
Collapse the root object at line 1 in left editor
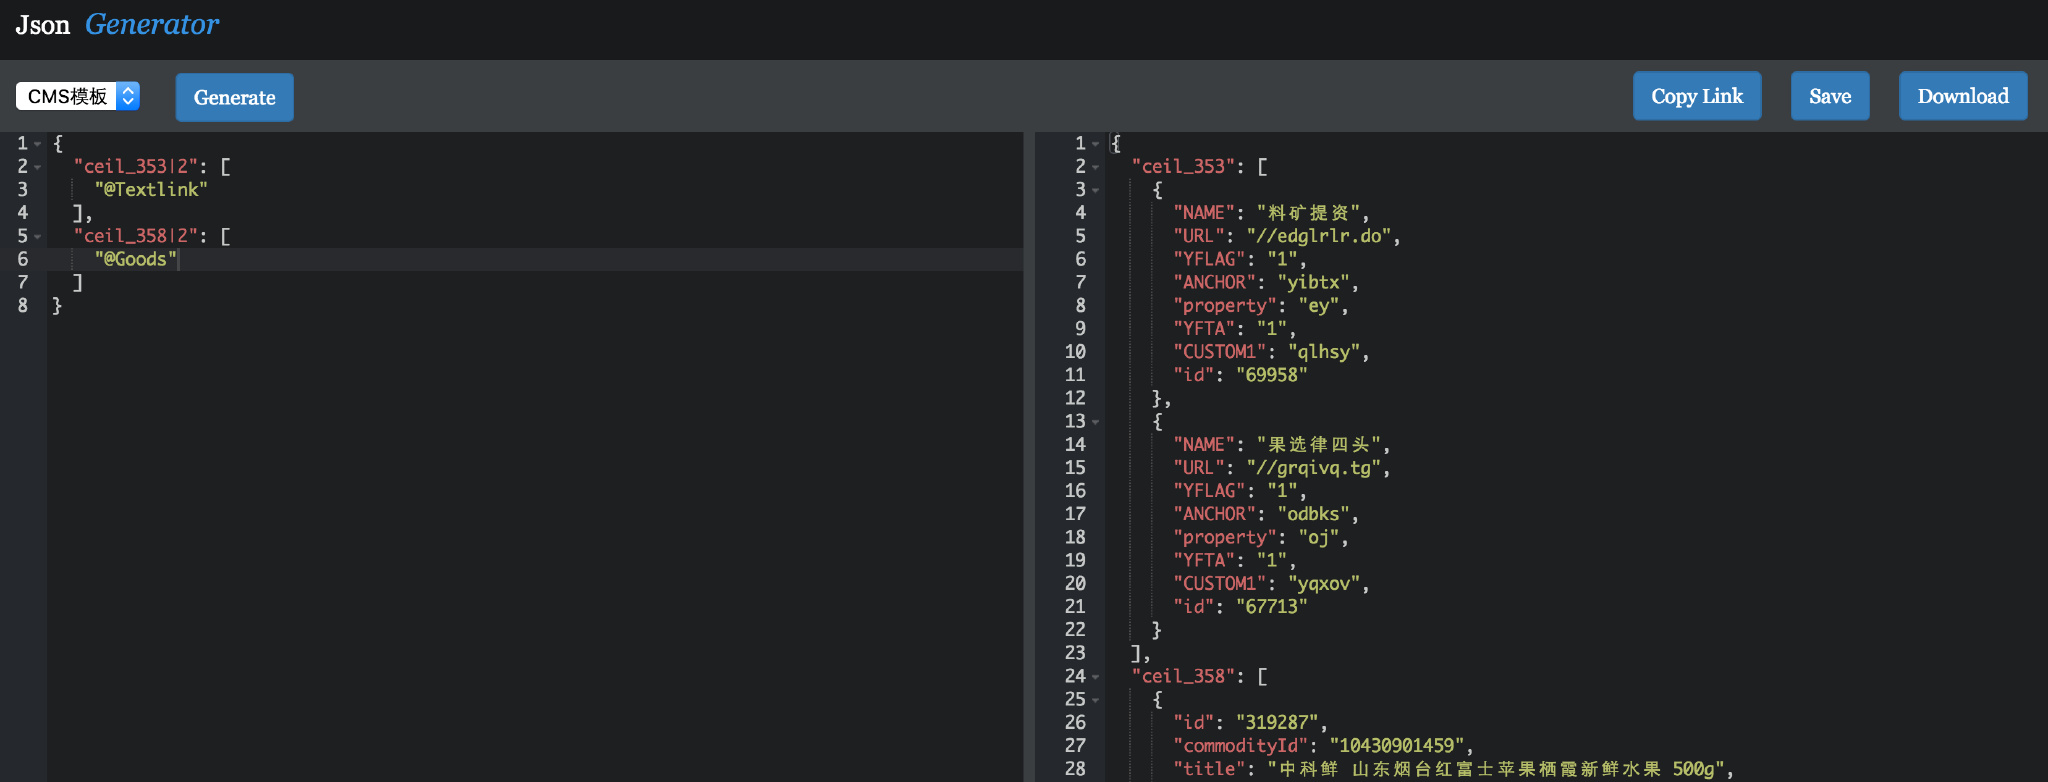37,144
